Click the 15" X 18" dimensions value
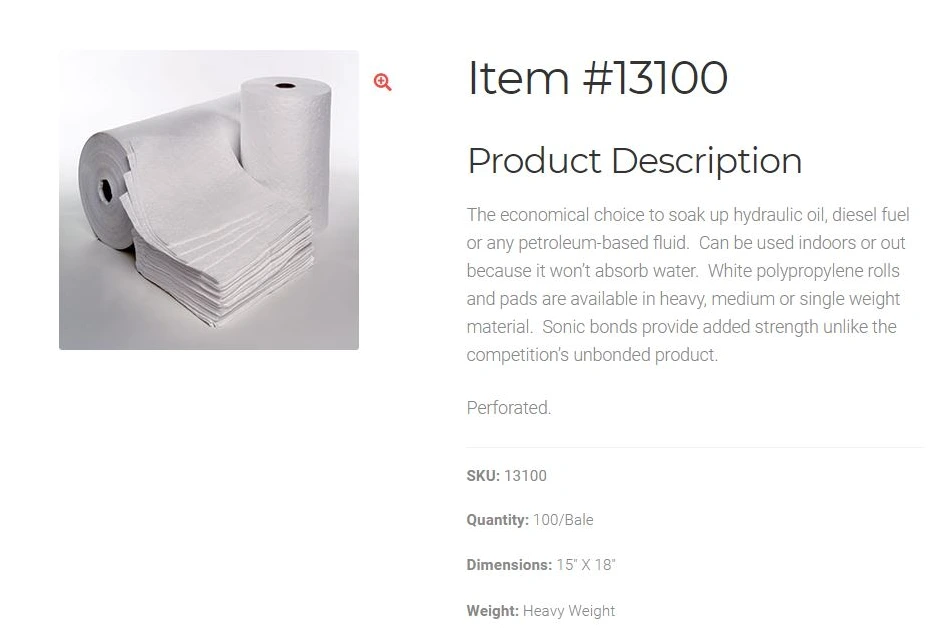 [586, 565]
